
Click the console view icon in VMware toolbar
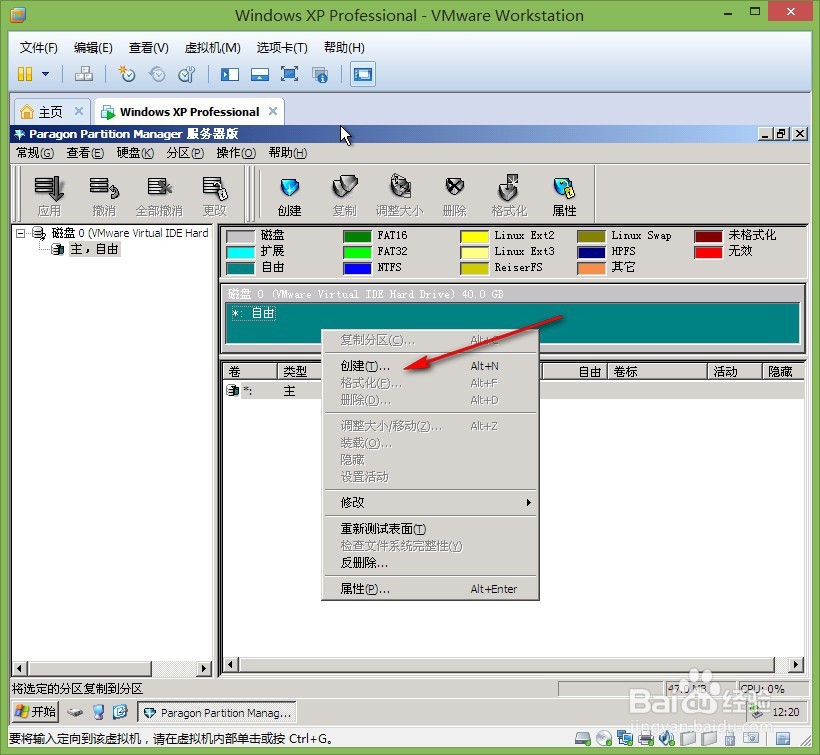(x=362, y=74)
